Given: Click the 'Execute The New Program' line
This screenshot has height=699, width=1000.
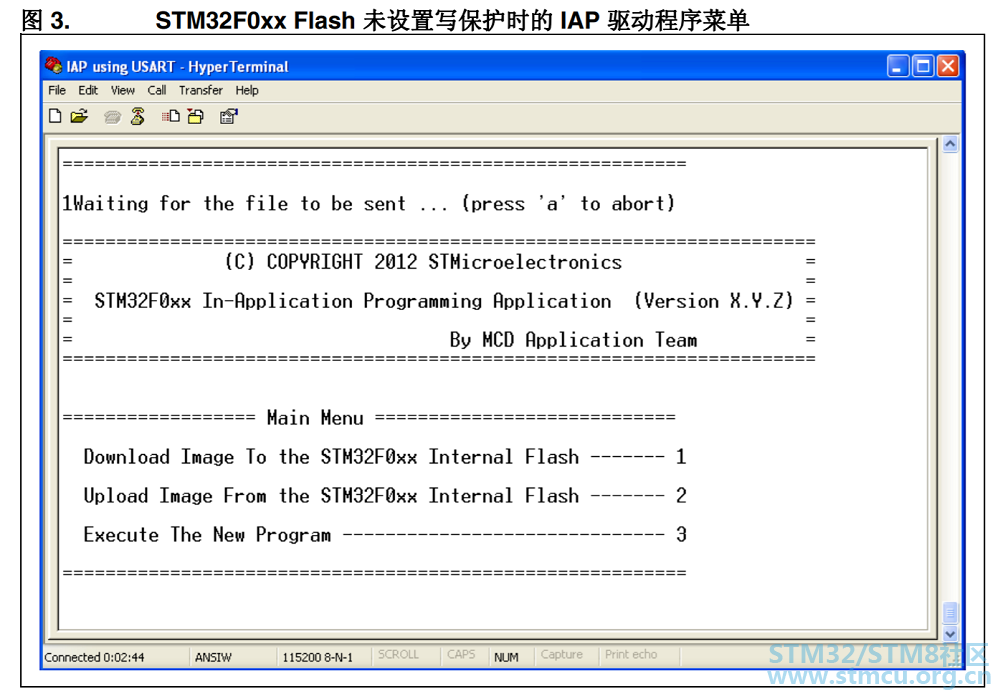Looking at the screenshot, I should click(x=385, y=534).
